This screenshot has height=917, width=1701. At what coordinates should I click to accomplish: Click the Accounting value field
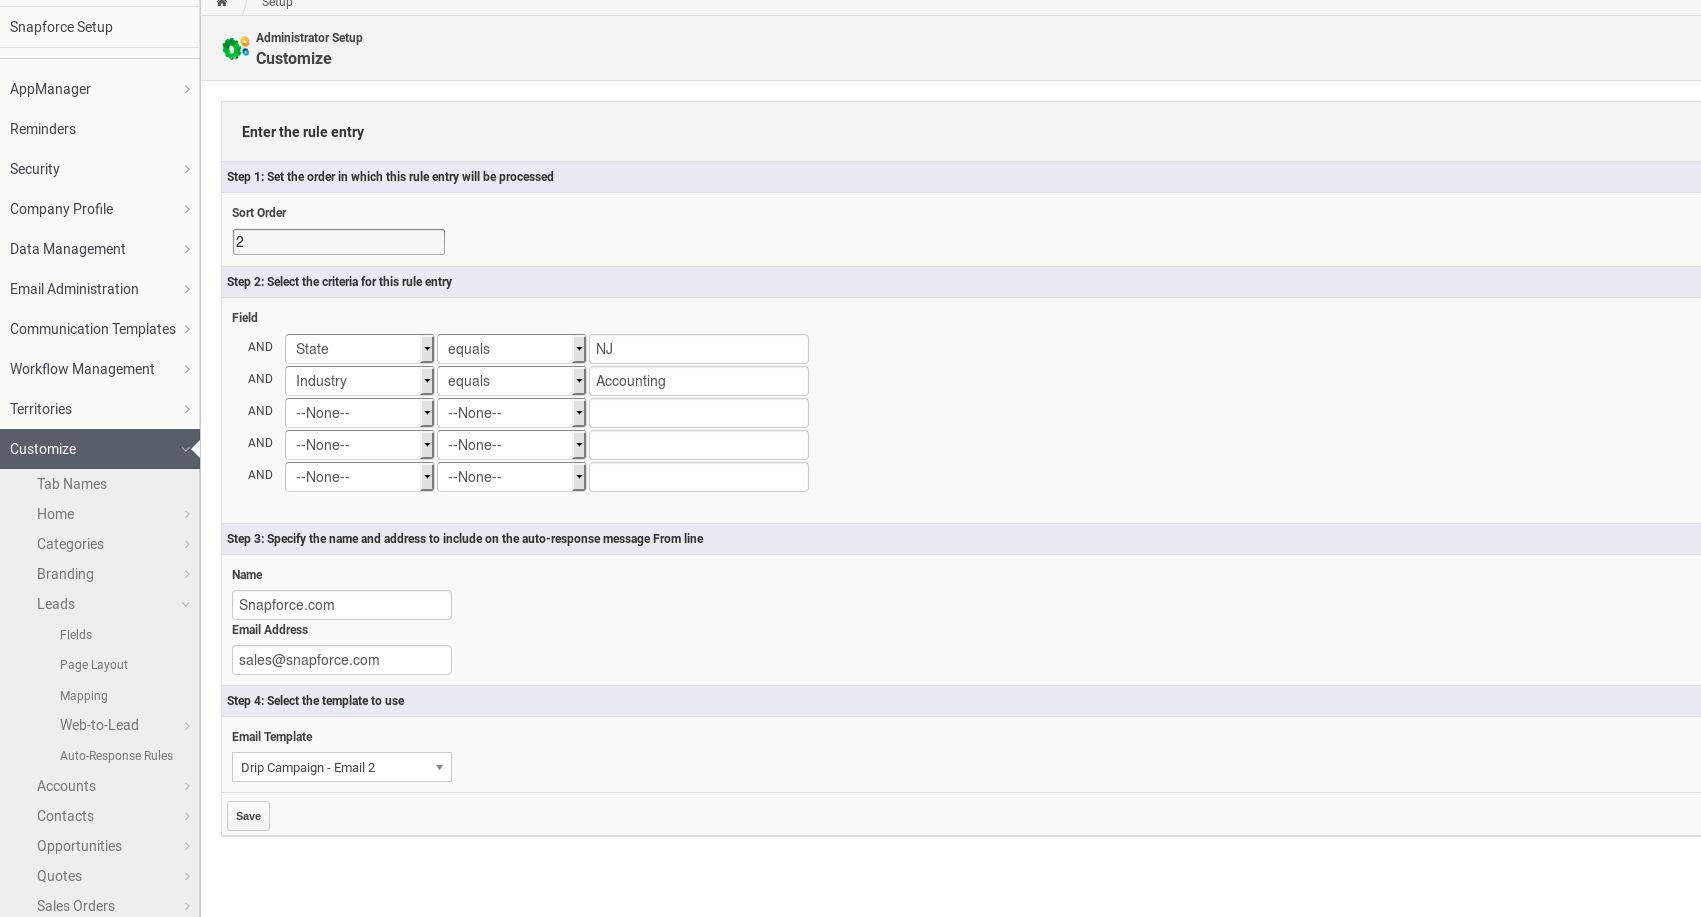pos(699,381)
